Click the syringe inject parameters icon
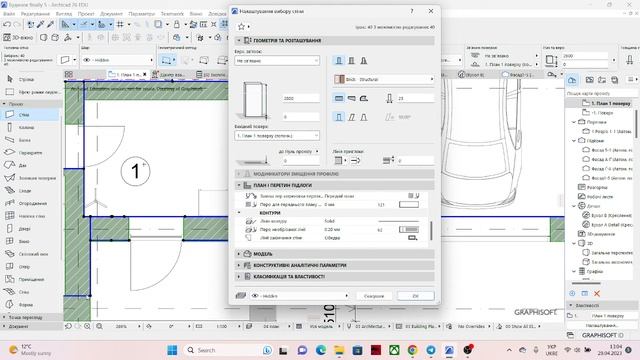The width and height of the screenshot is (640, 360). point(50,24)
